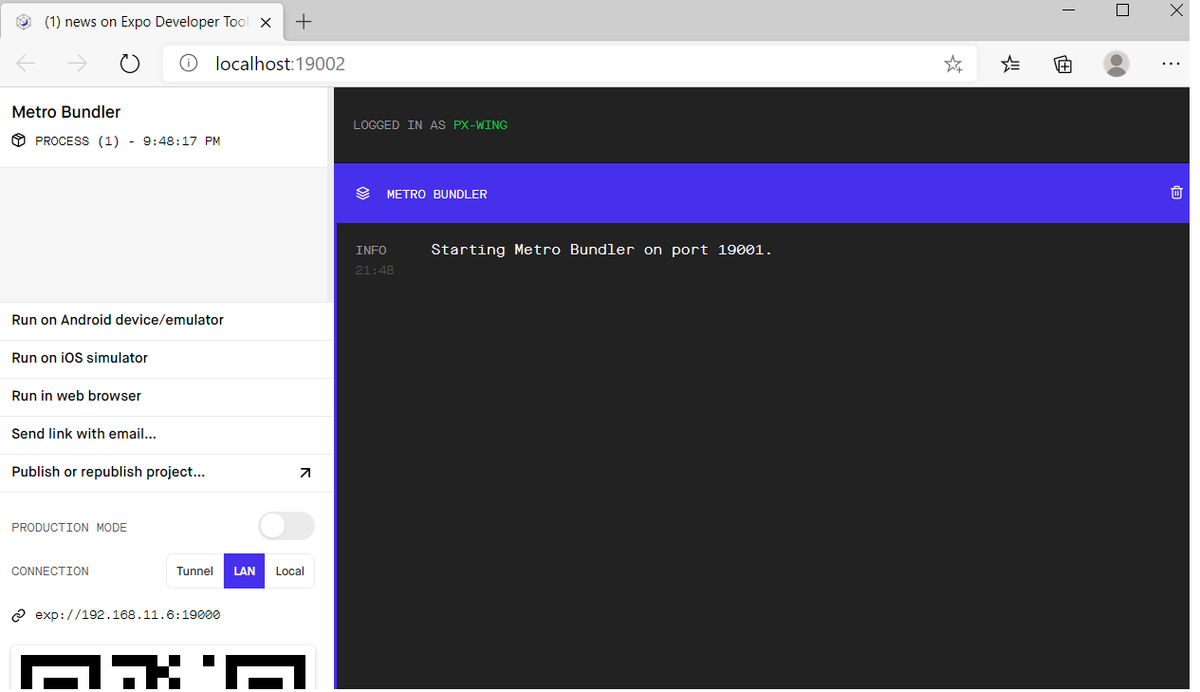Screen dimensions: 1200x692
Task: Reload the localhost page
Action: [x=129, y=64]
